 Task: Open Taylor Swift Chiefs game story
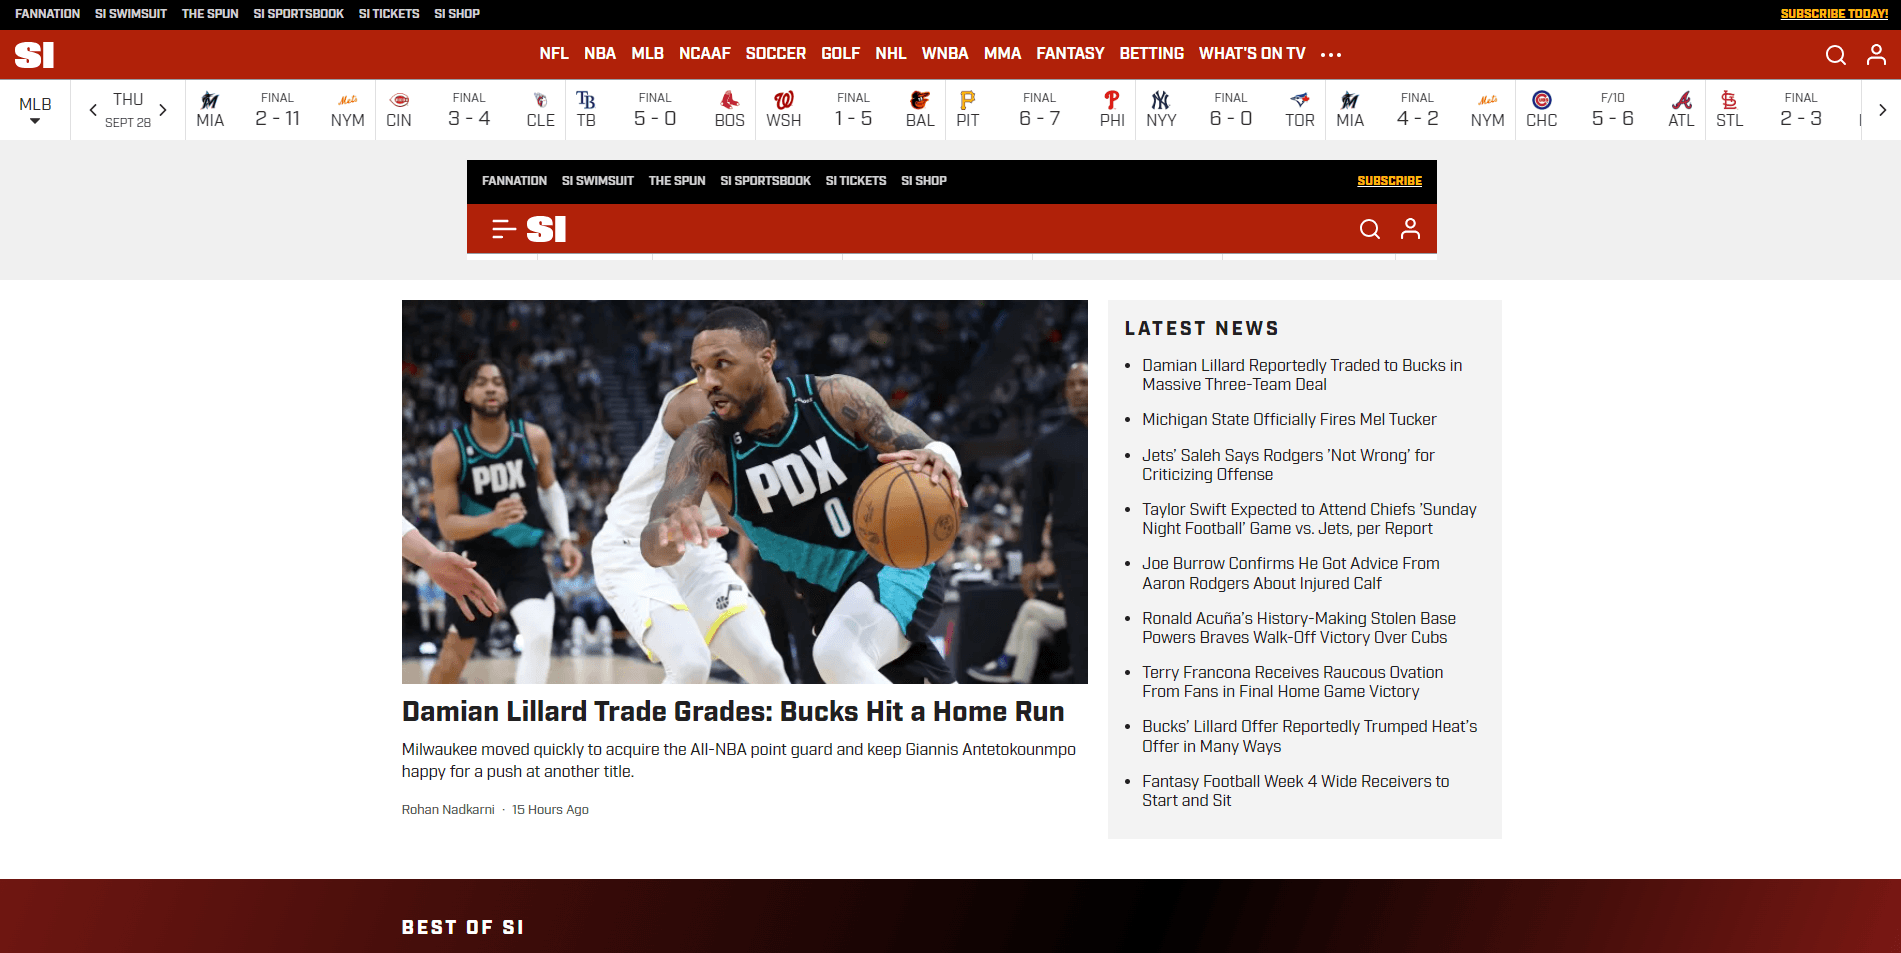[1309, 519]
